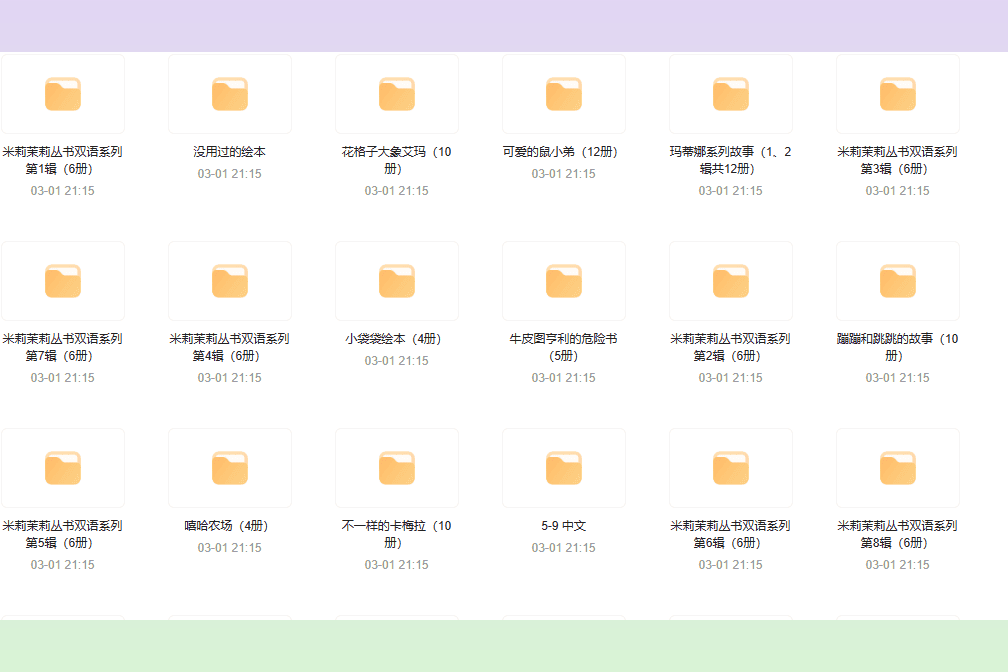This screenshot has width=1008, height=672.
Task: Open the 5-9 中文 folder icon
Action: (564, 468)
